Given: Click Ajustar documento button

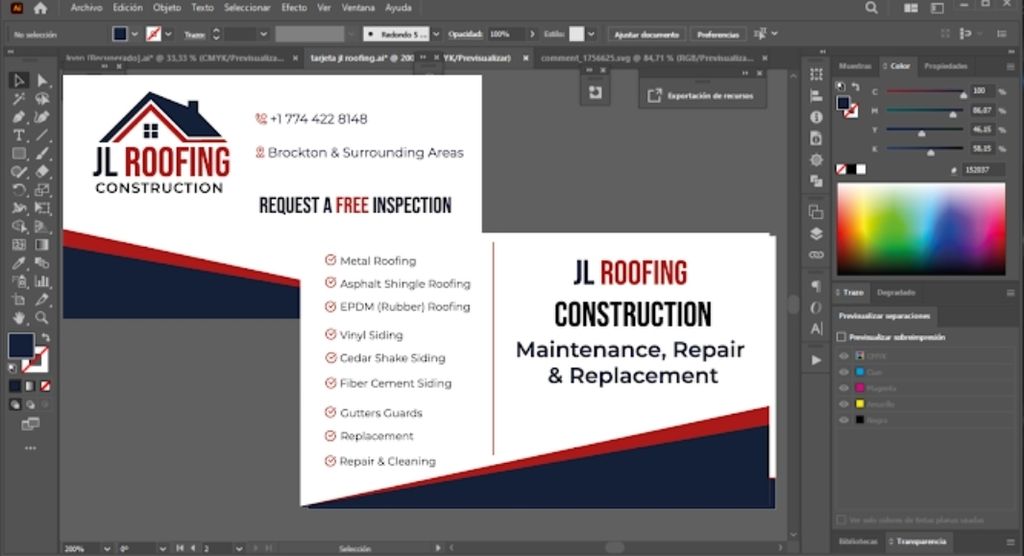Looking at the screenshot, I should click(x=647, y=34).
